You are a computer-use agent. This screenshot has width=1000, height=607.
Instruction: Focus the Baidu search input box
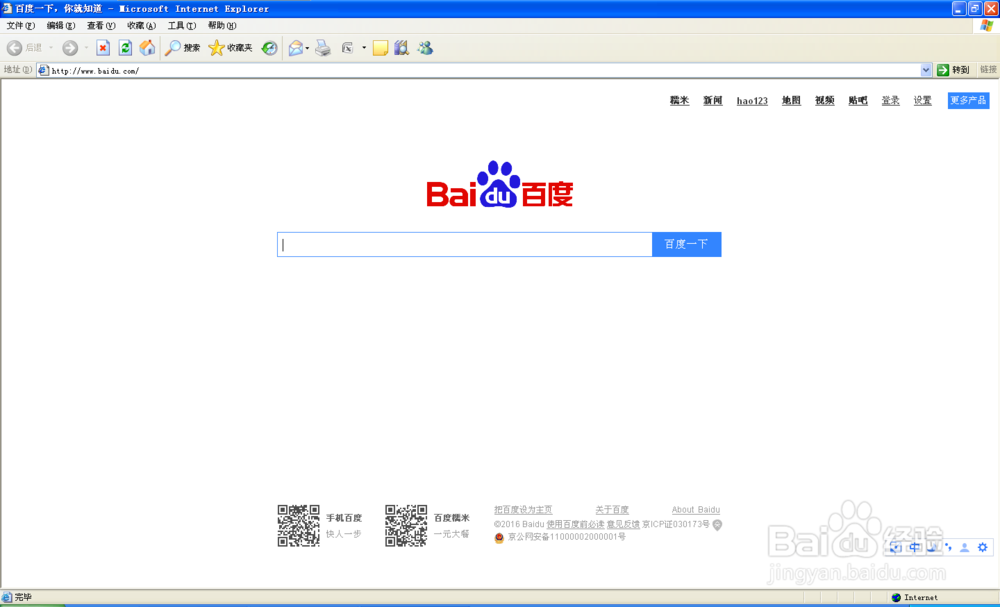464,244
